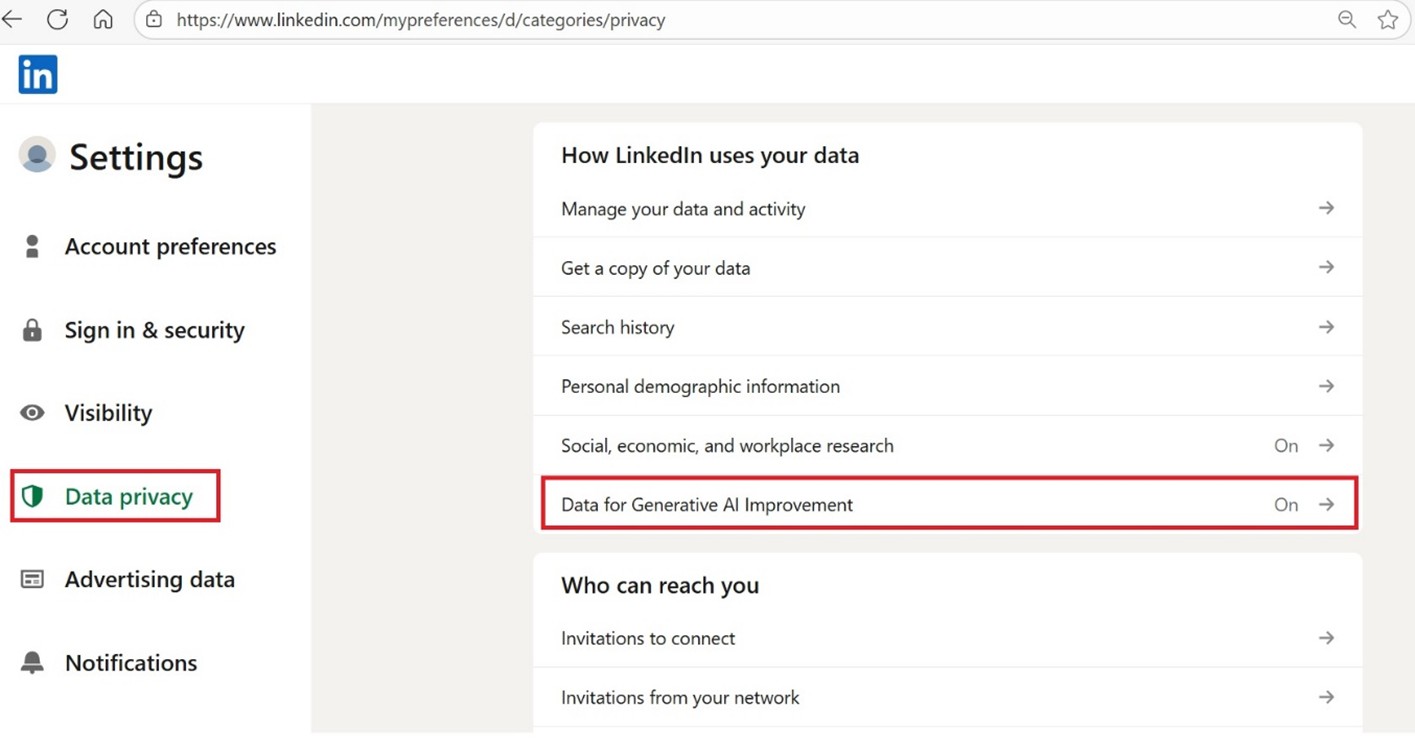
Task: Open Account preferences section
Action: pyautogui.click(x=170, y=247)
